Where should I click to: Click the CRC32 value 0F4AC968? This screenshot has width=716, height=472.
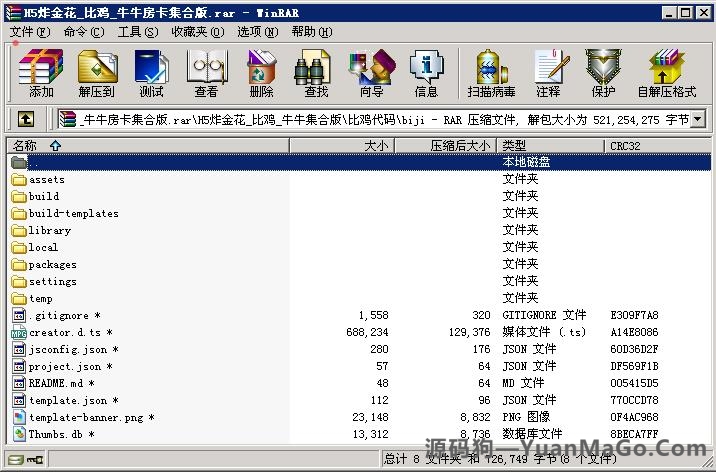point(634,417)
